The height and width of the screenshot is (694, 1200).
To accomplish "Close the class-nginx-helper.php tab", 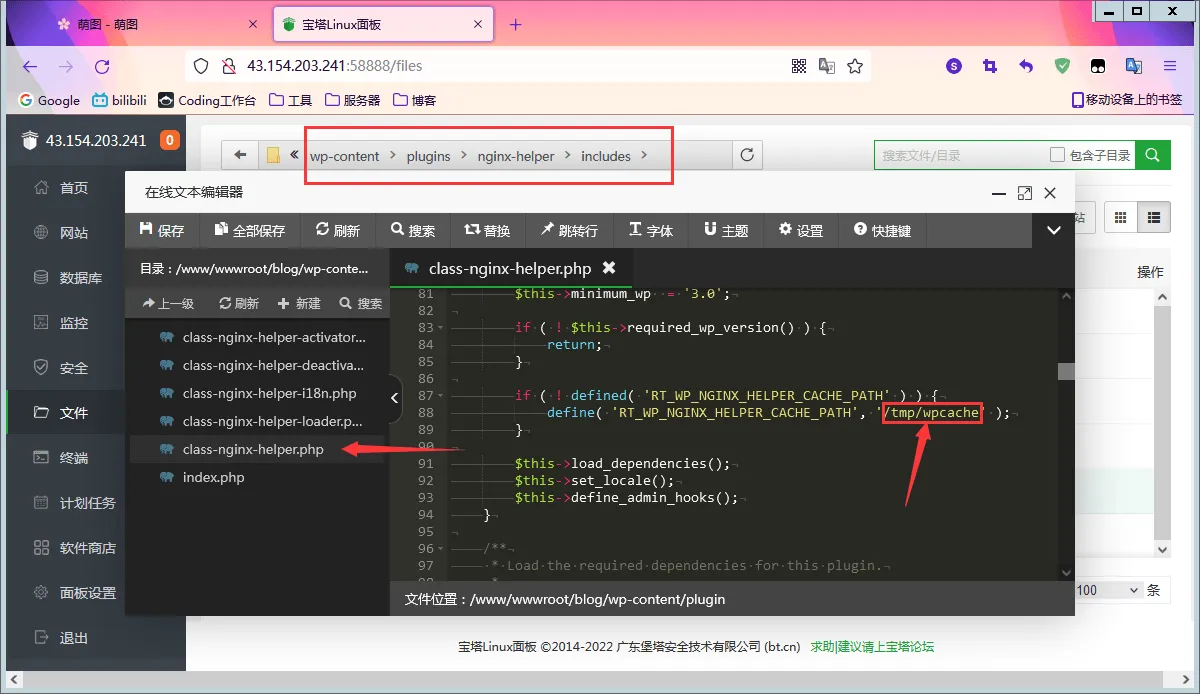I will pyautogui.click(x=609, y=268).
